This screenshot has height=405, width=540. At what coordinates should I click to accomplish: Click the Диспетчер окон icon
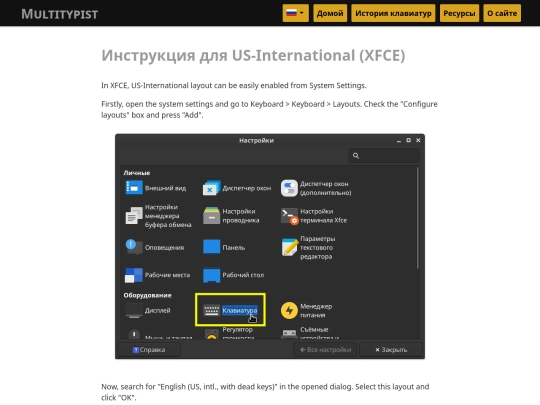pyautogui.click(x=211, y=188)
